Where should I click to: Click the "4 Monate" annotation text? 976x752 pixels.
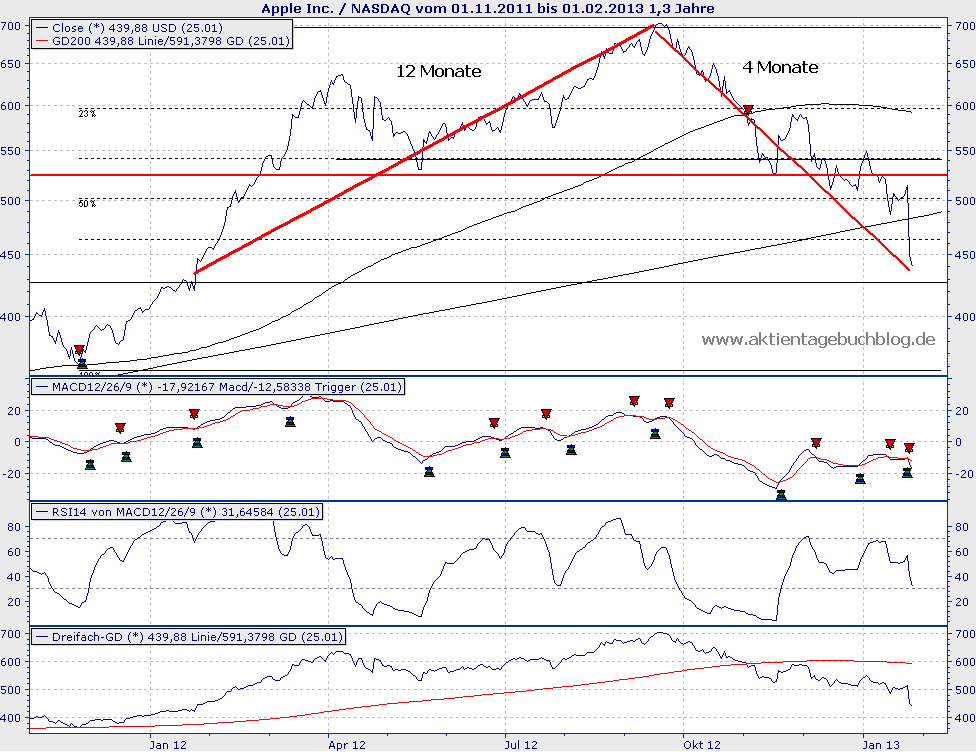(x=780, y=68)
